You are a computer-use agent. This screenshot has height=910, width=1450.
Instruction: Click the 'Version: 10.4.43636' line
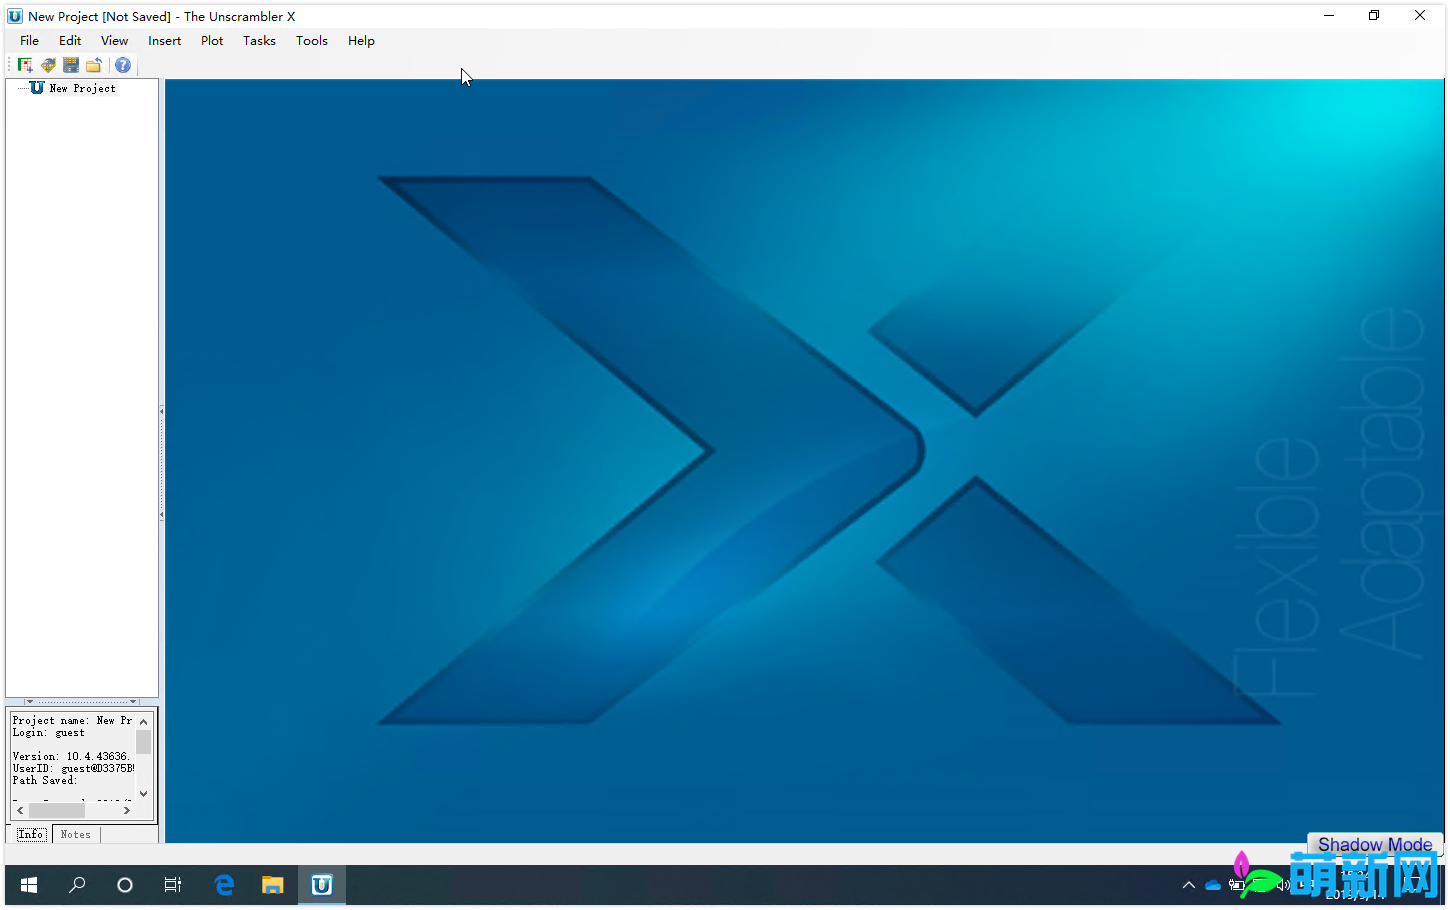click(70, 756)
